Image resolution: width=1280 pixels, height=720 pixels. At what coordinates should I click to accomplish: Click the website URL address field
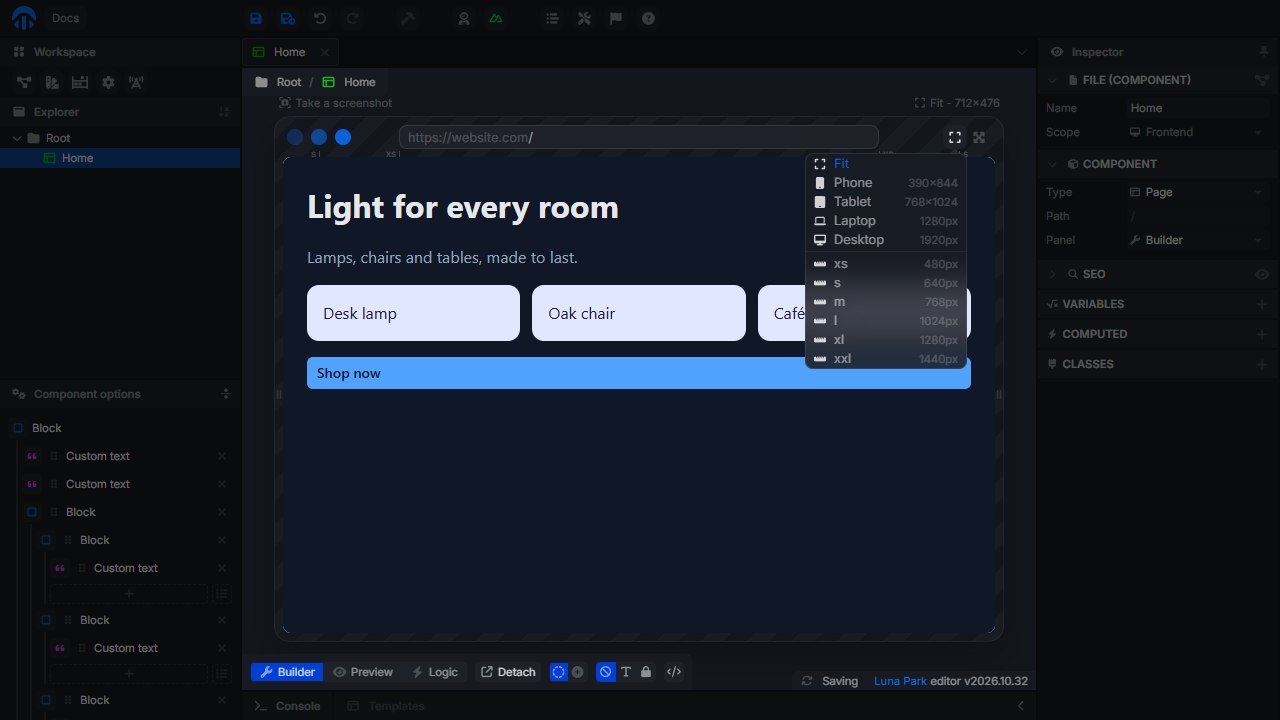[x=639, y=137]
